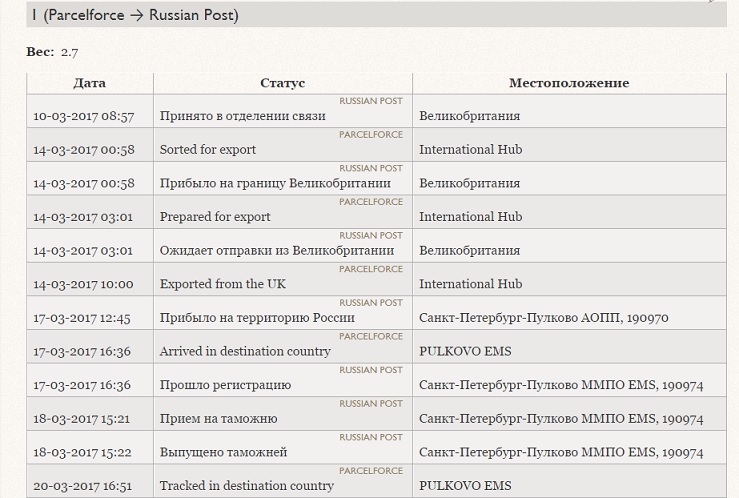The height and width of the screenshot is (498, 739).
Task: Click the date in the 'Ожидает отправки из Великобритании' row
Action: pos(83,251)
